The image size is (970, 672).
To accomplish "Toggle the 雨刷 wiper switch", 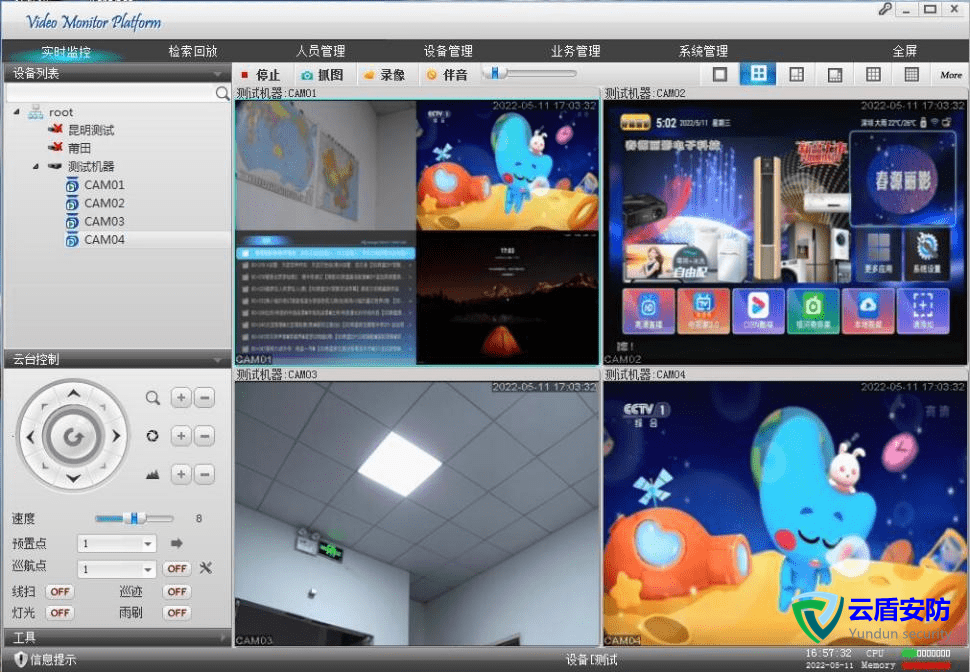I will 177,612.
